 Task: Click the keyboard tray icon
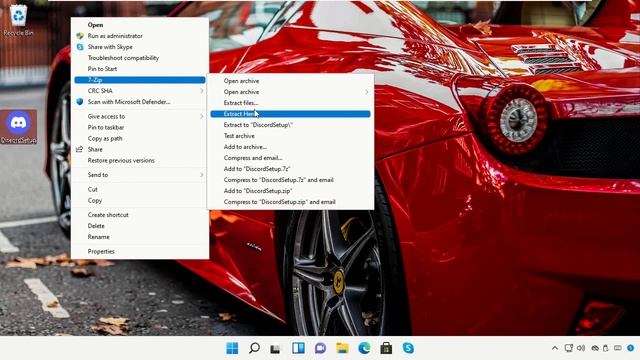[618, 348]
